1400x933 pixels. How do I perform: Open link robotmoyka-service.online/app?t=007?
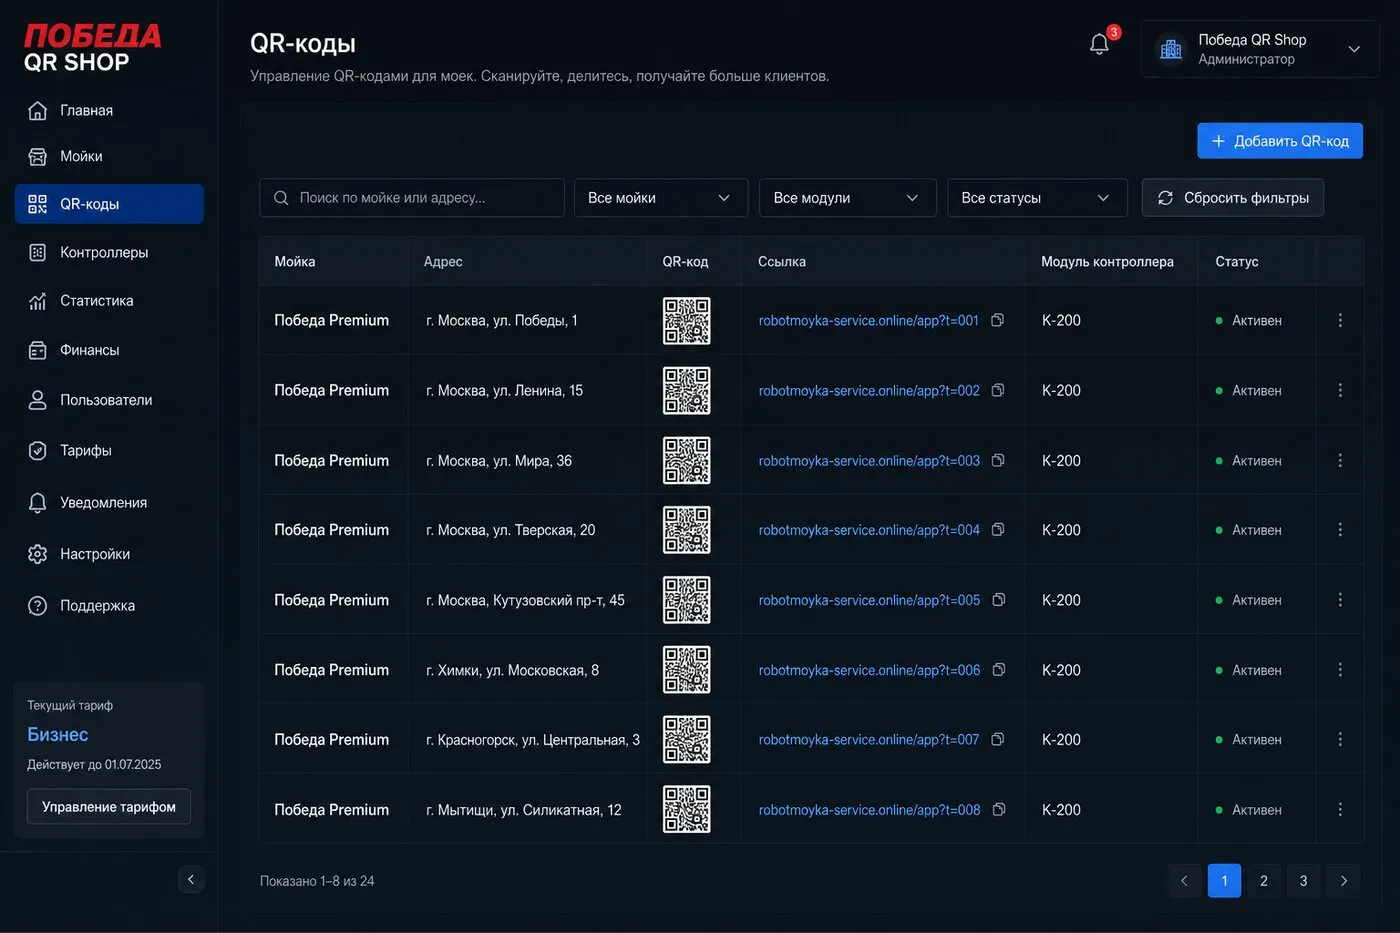869,740
